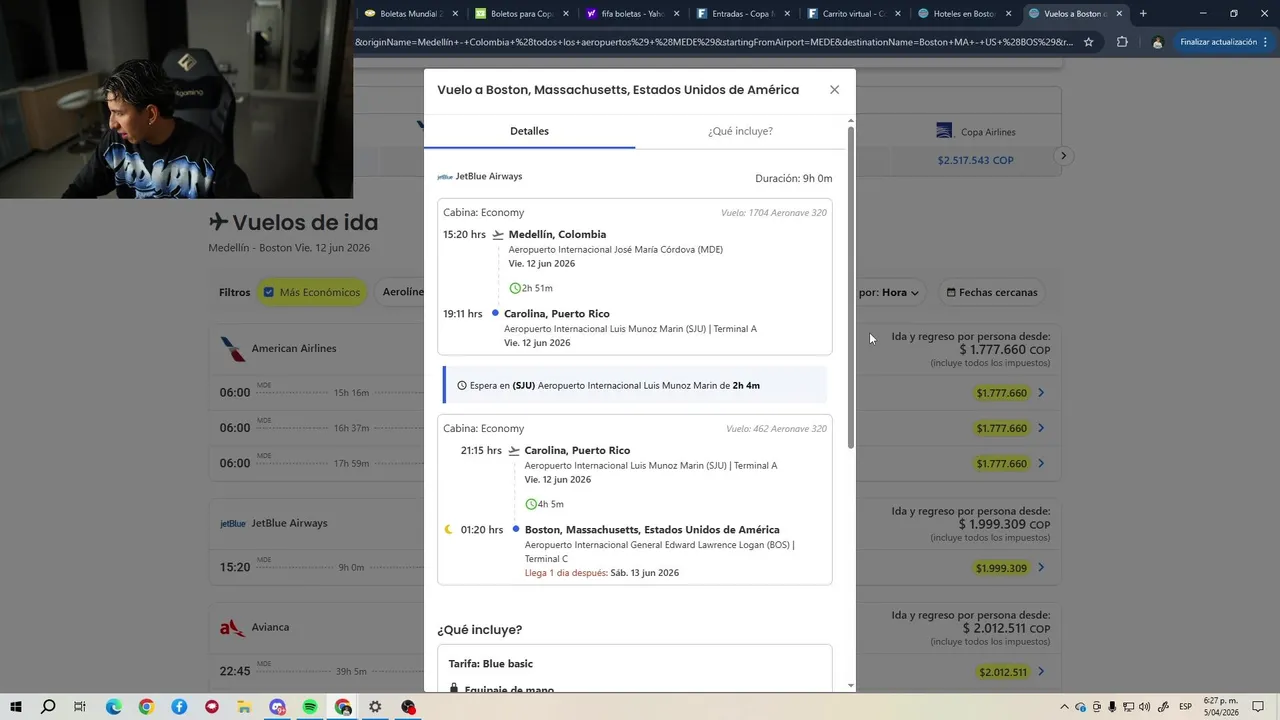Open the ¿Qué incluye? tab
Screen dimensions: 1280x720
tap(740, 131)
